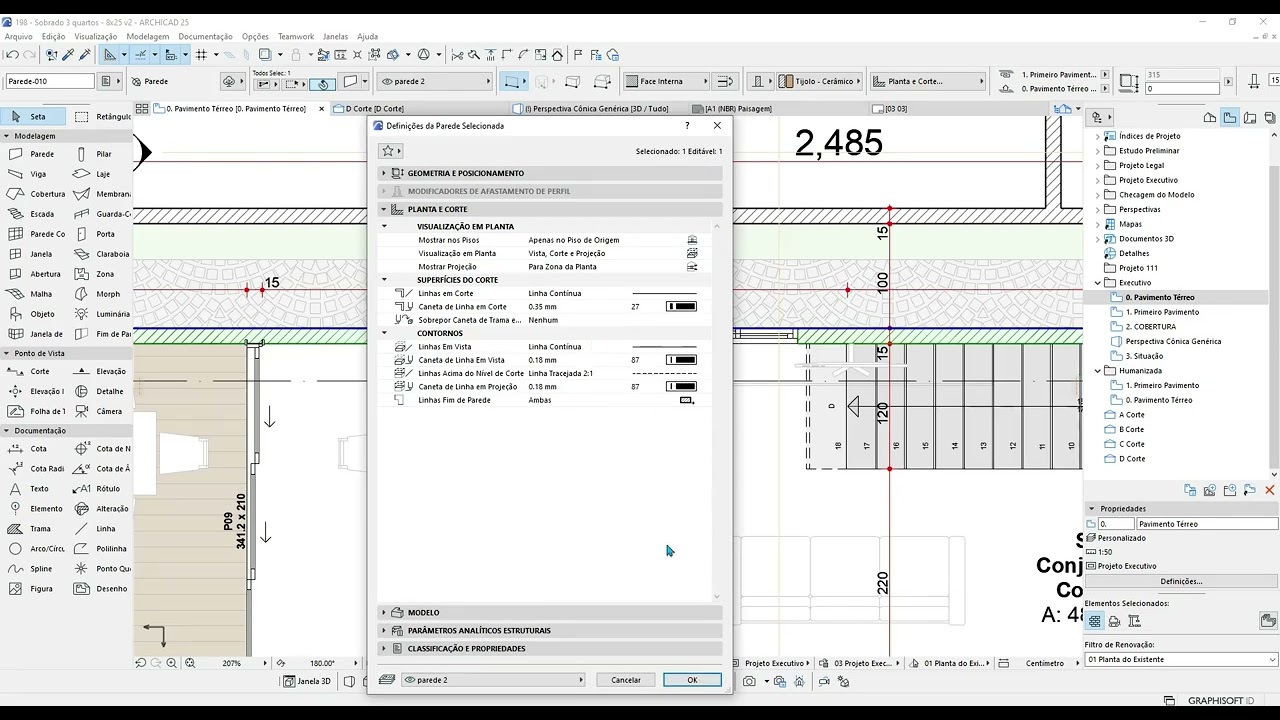
Task: Toggle the Retângulo marquee tool
Action: (x=104, y=117)
